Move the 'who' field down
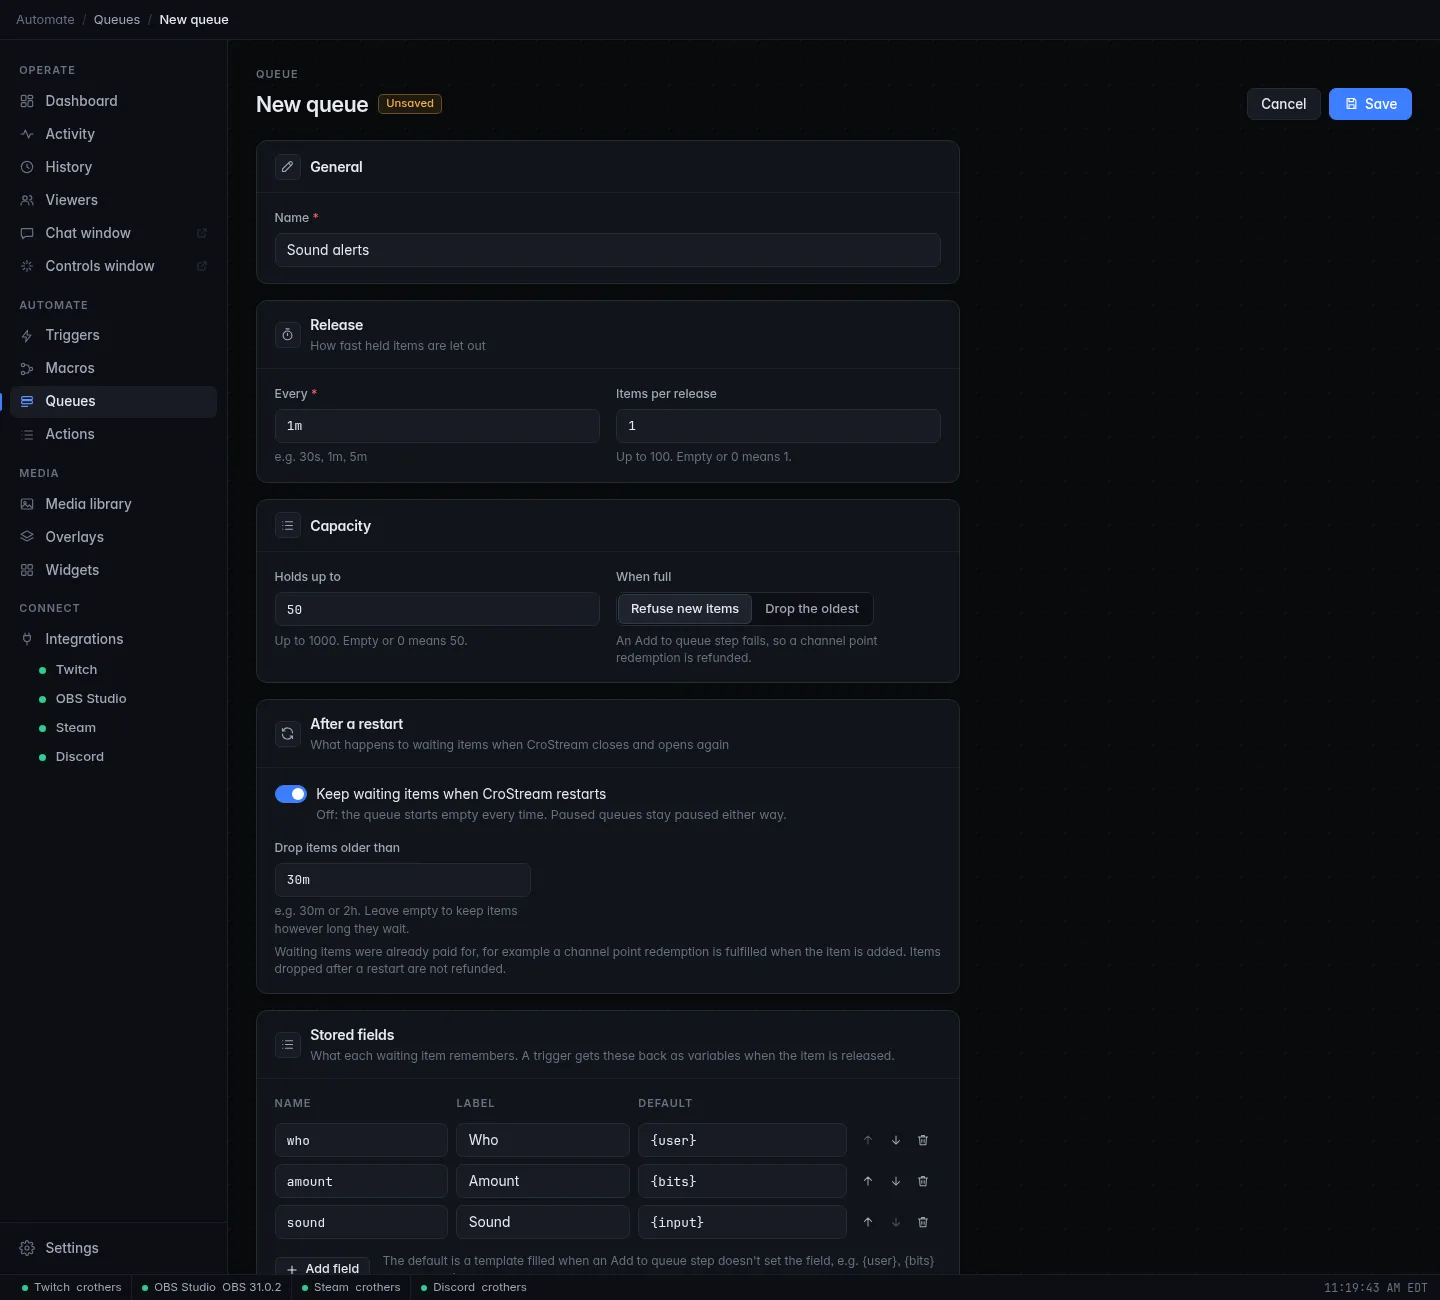The width and height of the screenshot is (1440, 1300). pyautogui.click(x=896, y=1140)
